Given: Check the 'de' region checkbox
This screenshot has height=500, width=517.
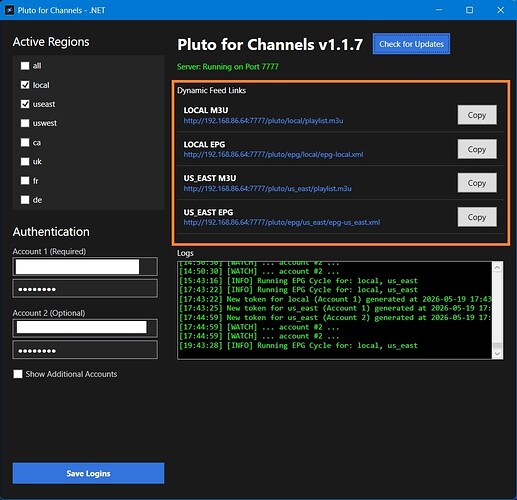Looking at the screenshot, I should [x=25, y=200].
